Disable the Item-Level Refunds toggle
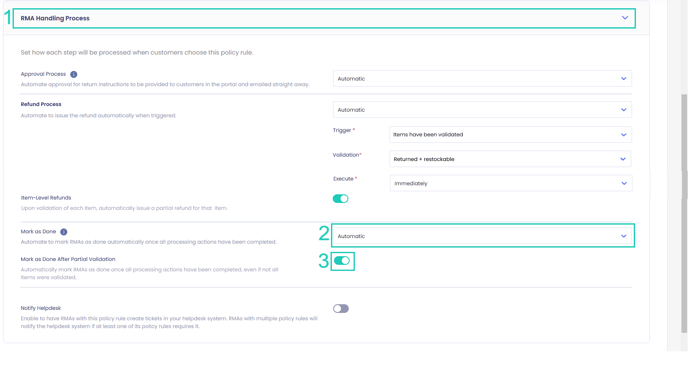This screenshot has width=688, height=383. 340,199
